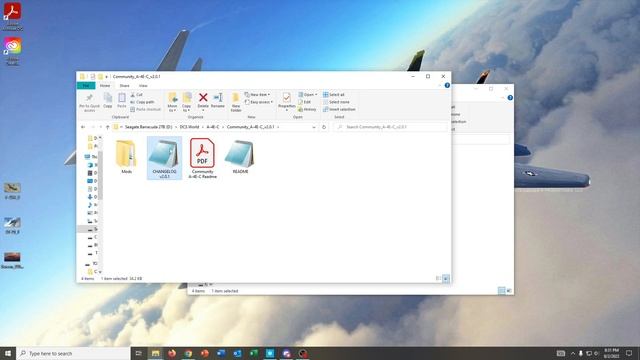The width and height of the screenshot is (640, 360).
Task: Click the Search Community_A-4E-C field
Action: pyautogui.click(x=391, y=127)
